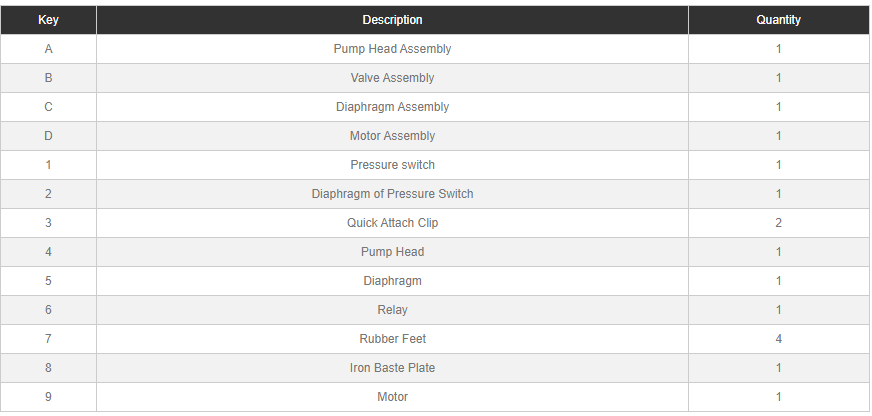Select the Pump Head Assembly description
Viewport: 872px width, 416px height.
392,49
